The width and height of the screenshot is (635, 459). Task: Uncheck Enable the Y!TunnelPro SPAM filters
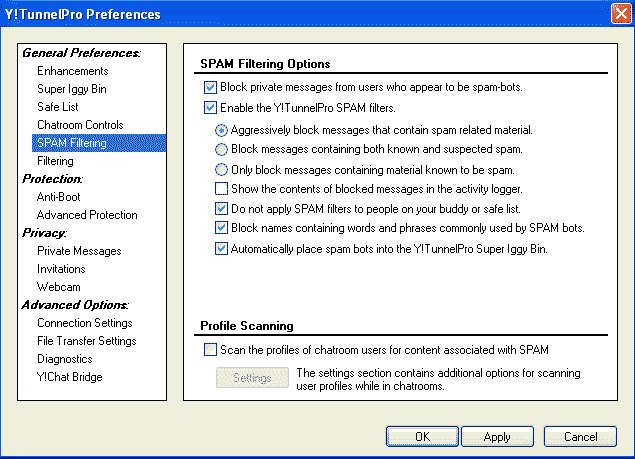tap(210, 108)
